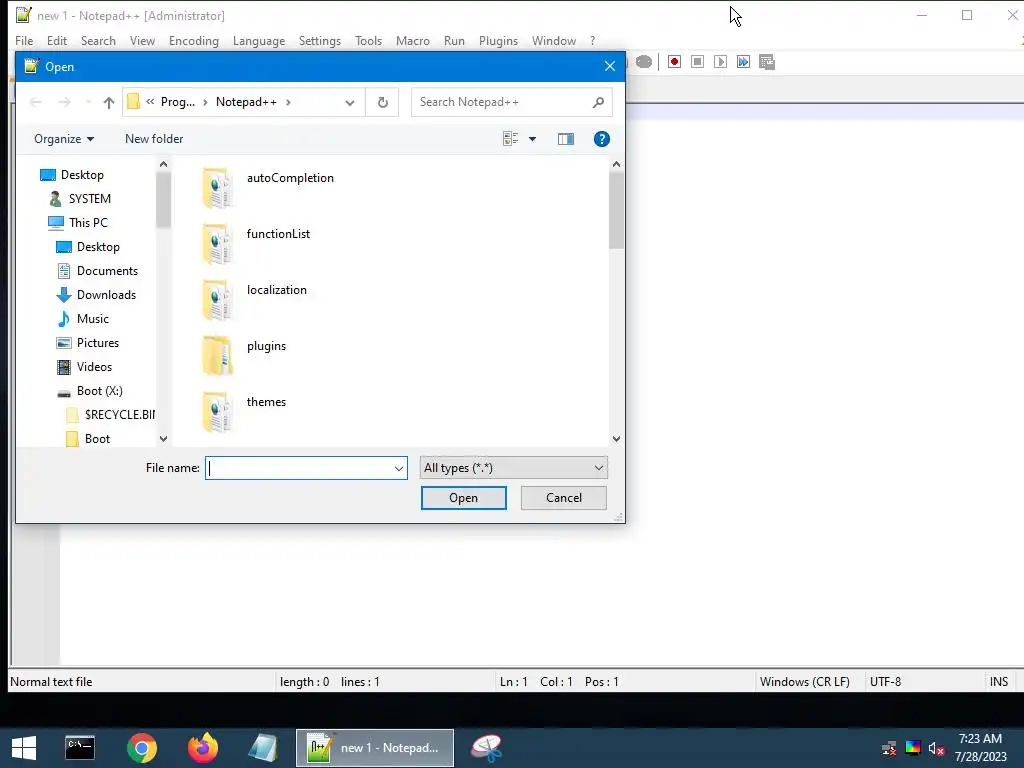Open the Organize dropdown menu
This screenshot has width=1024, height=768.
tap(64, 139)
